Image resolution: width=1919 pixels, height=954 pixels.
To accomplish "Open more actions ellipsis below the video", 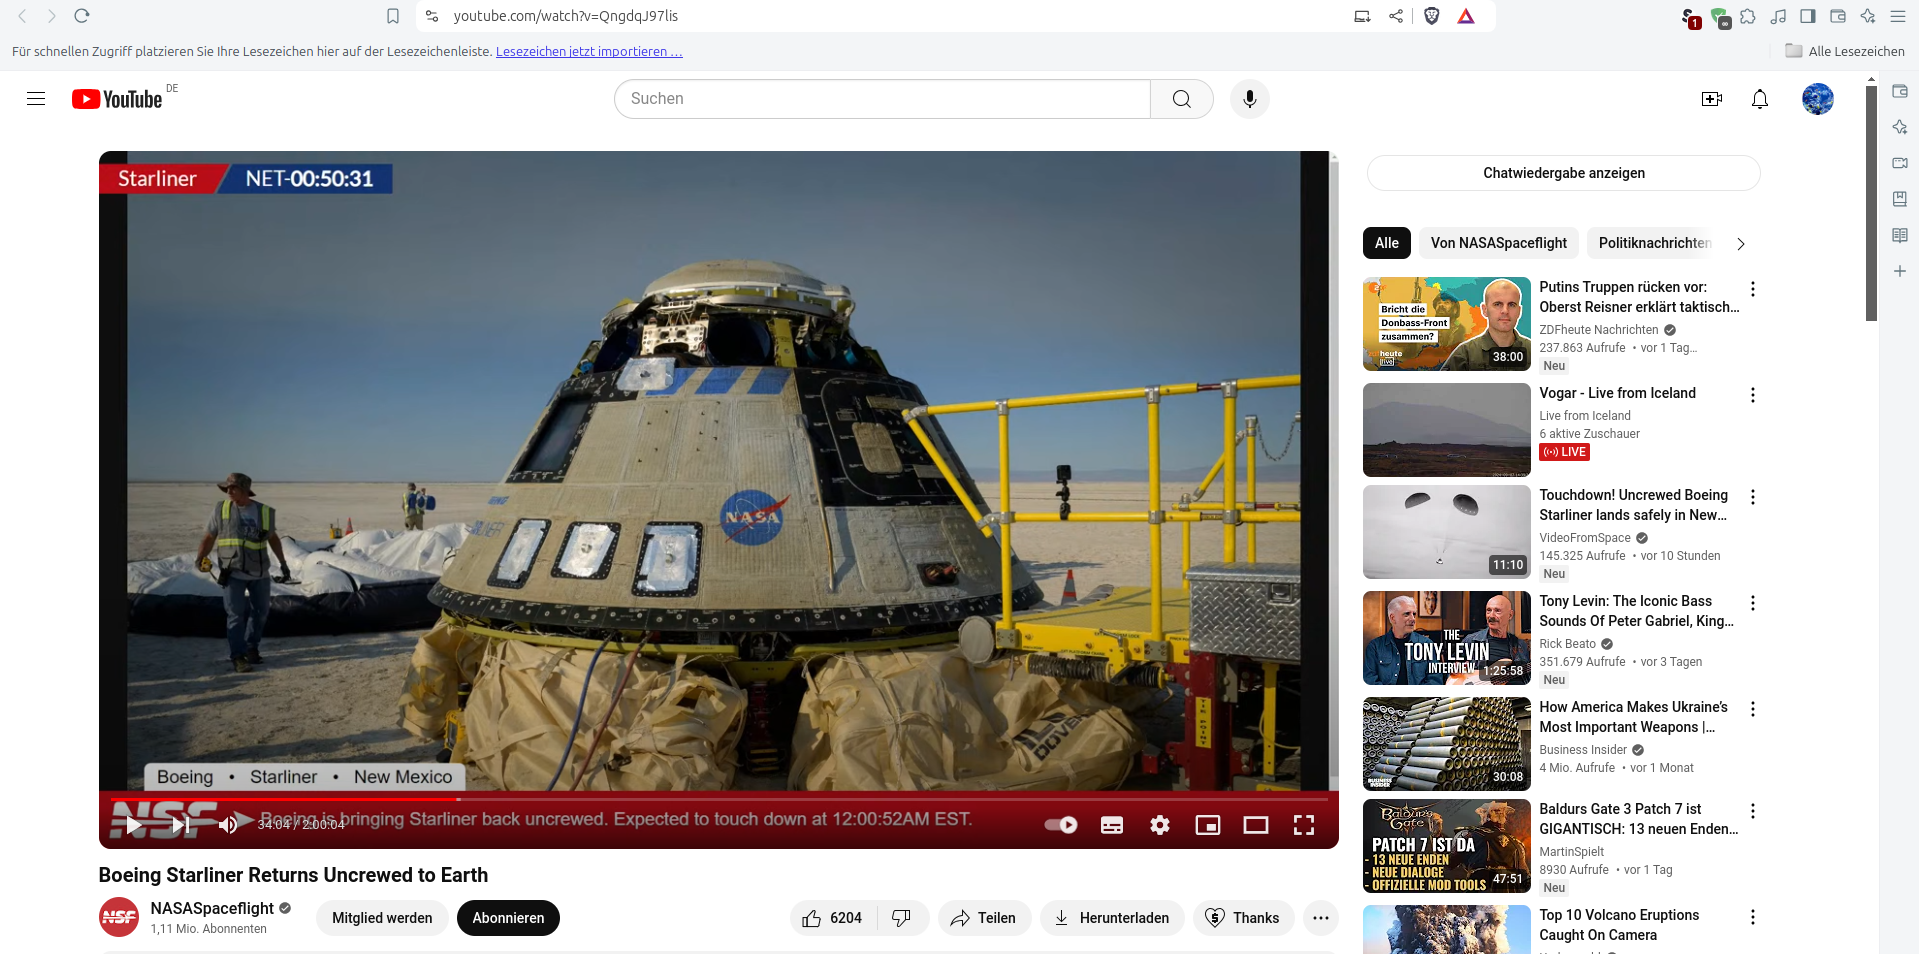I will coord(1321,918).
